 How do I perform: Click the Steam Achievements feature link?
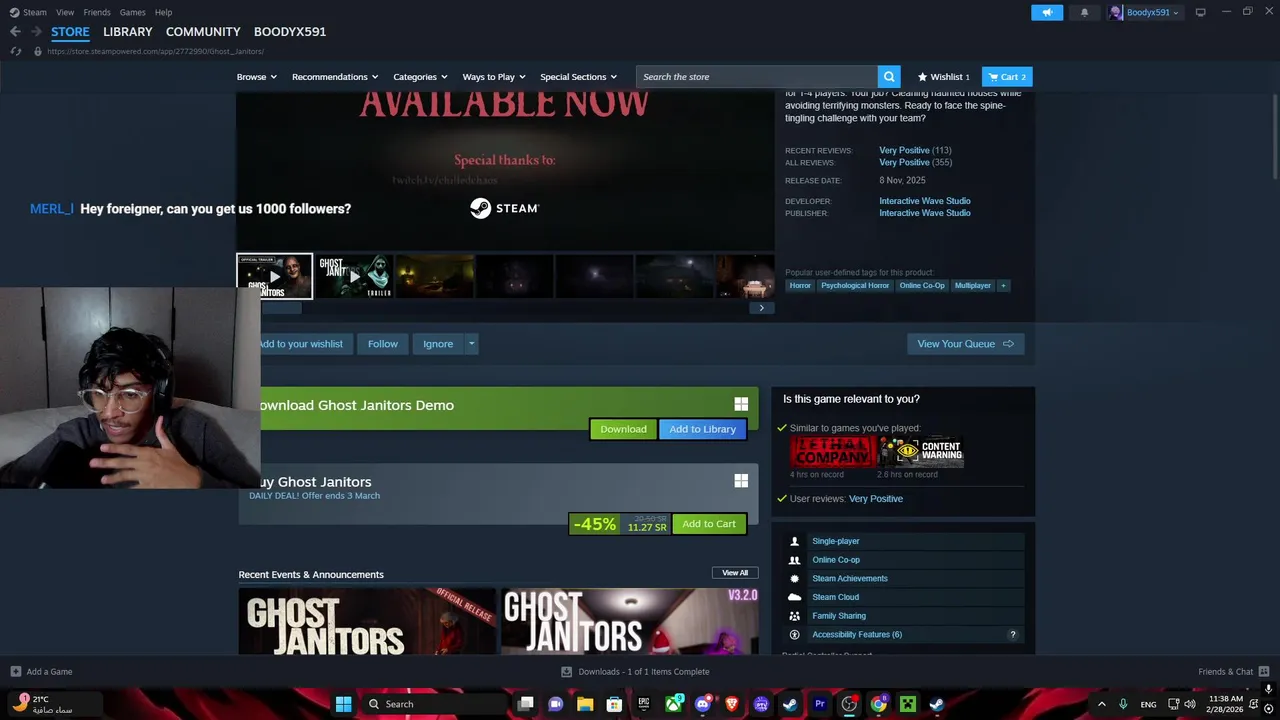point(850,579)
